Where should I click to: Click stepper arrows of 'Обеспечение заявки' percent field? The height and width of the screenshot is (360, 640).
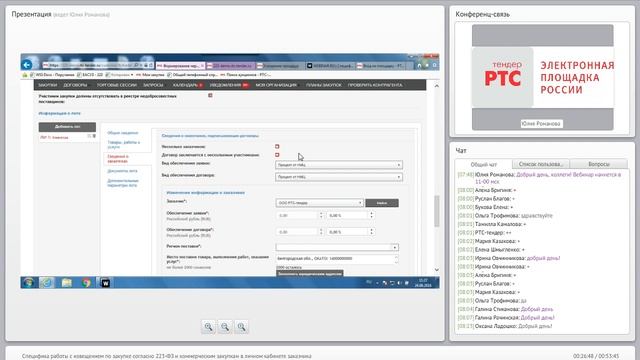(x=371, y=215)
